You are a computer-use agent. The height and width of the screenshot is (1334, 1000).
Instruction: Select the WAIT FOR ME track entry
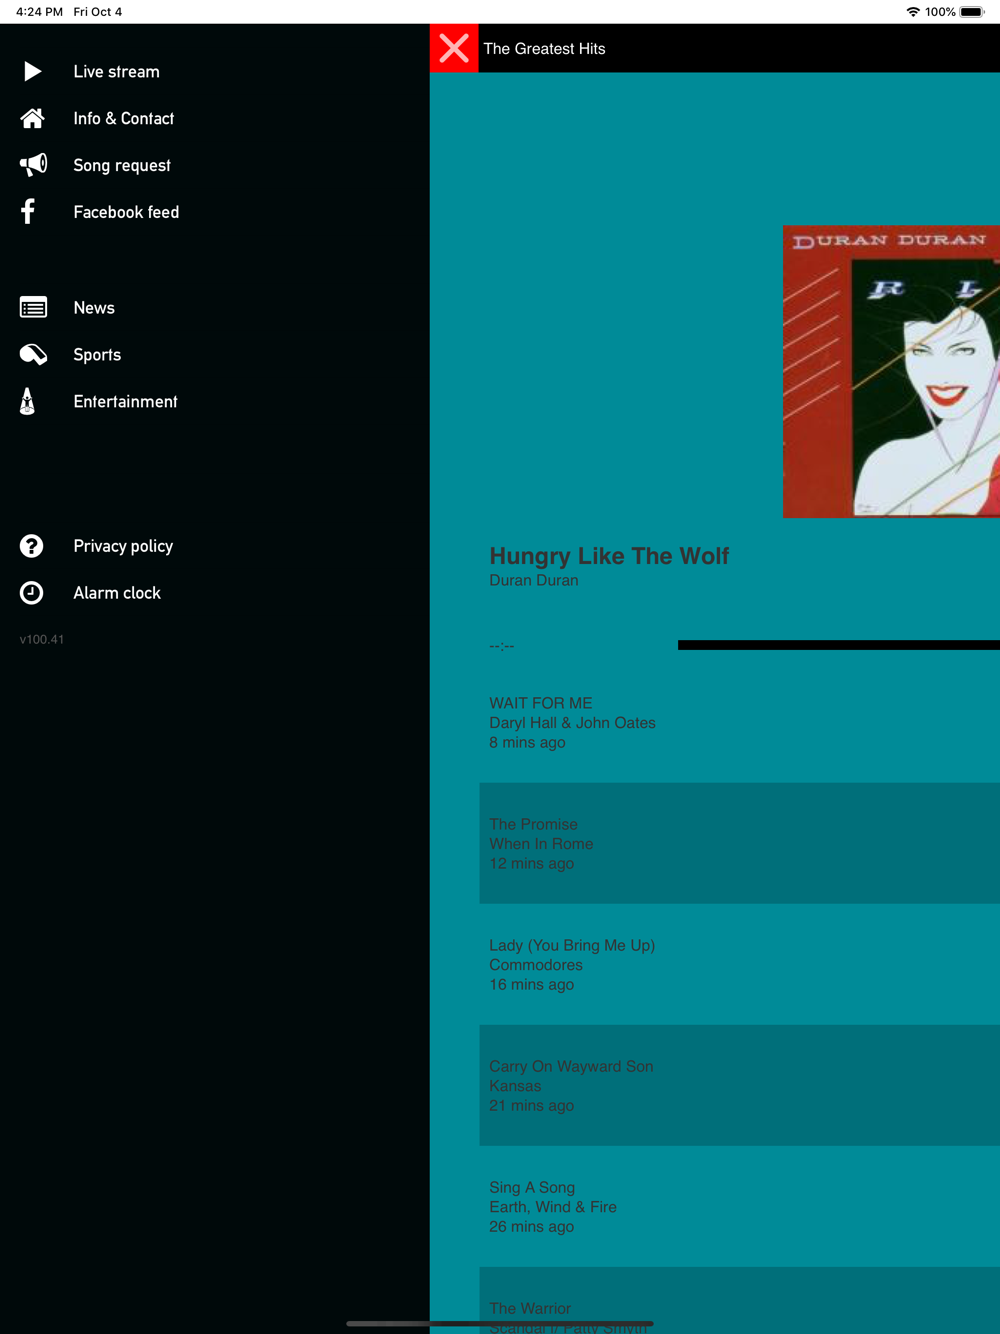coord(740,722)
